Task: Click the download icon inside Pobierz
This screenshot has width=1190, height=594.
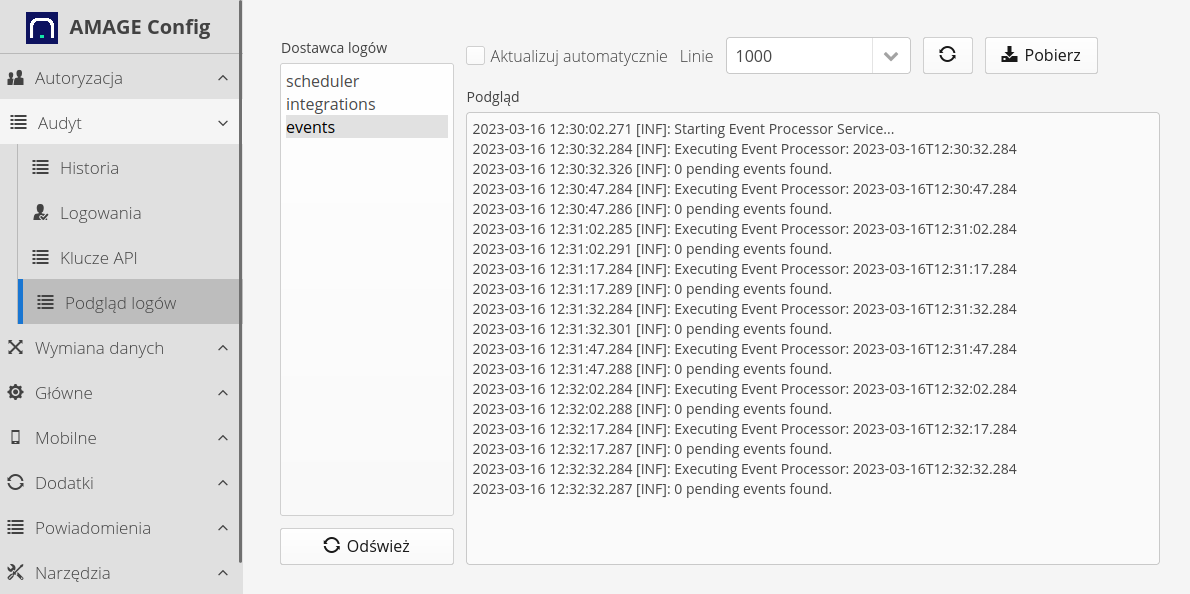Action: [1011, 55]
